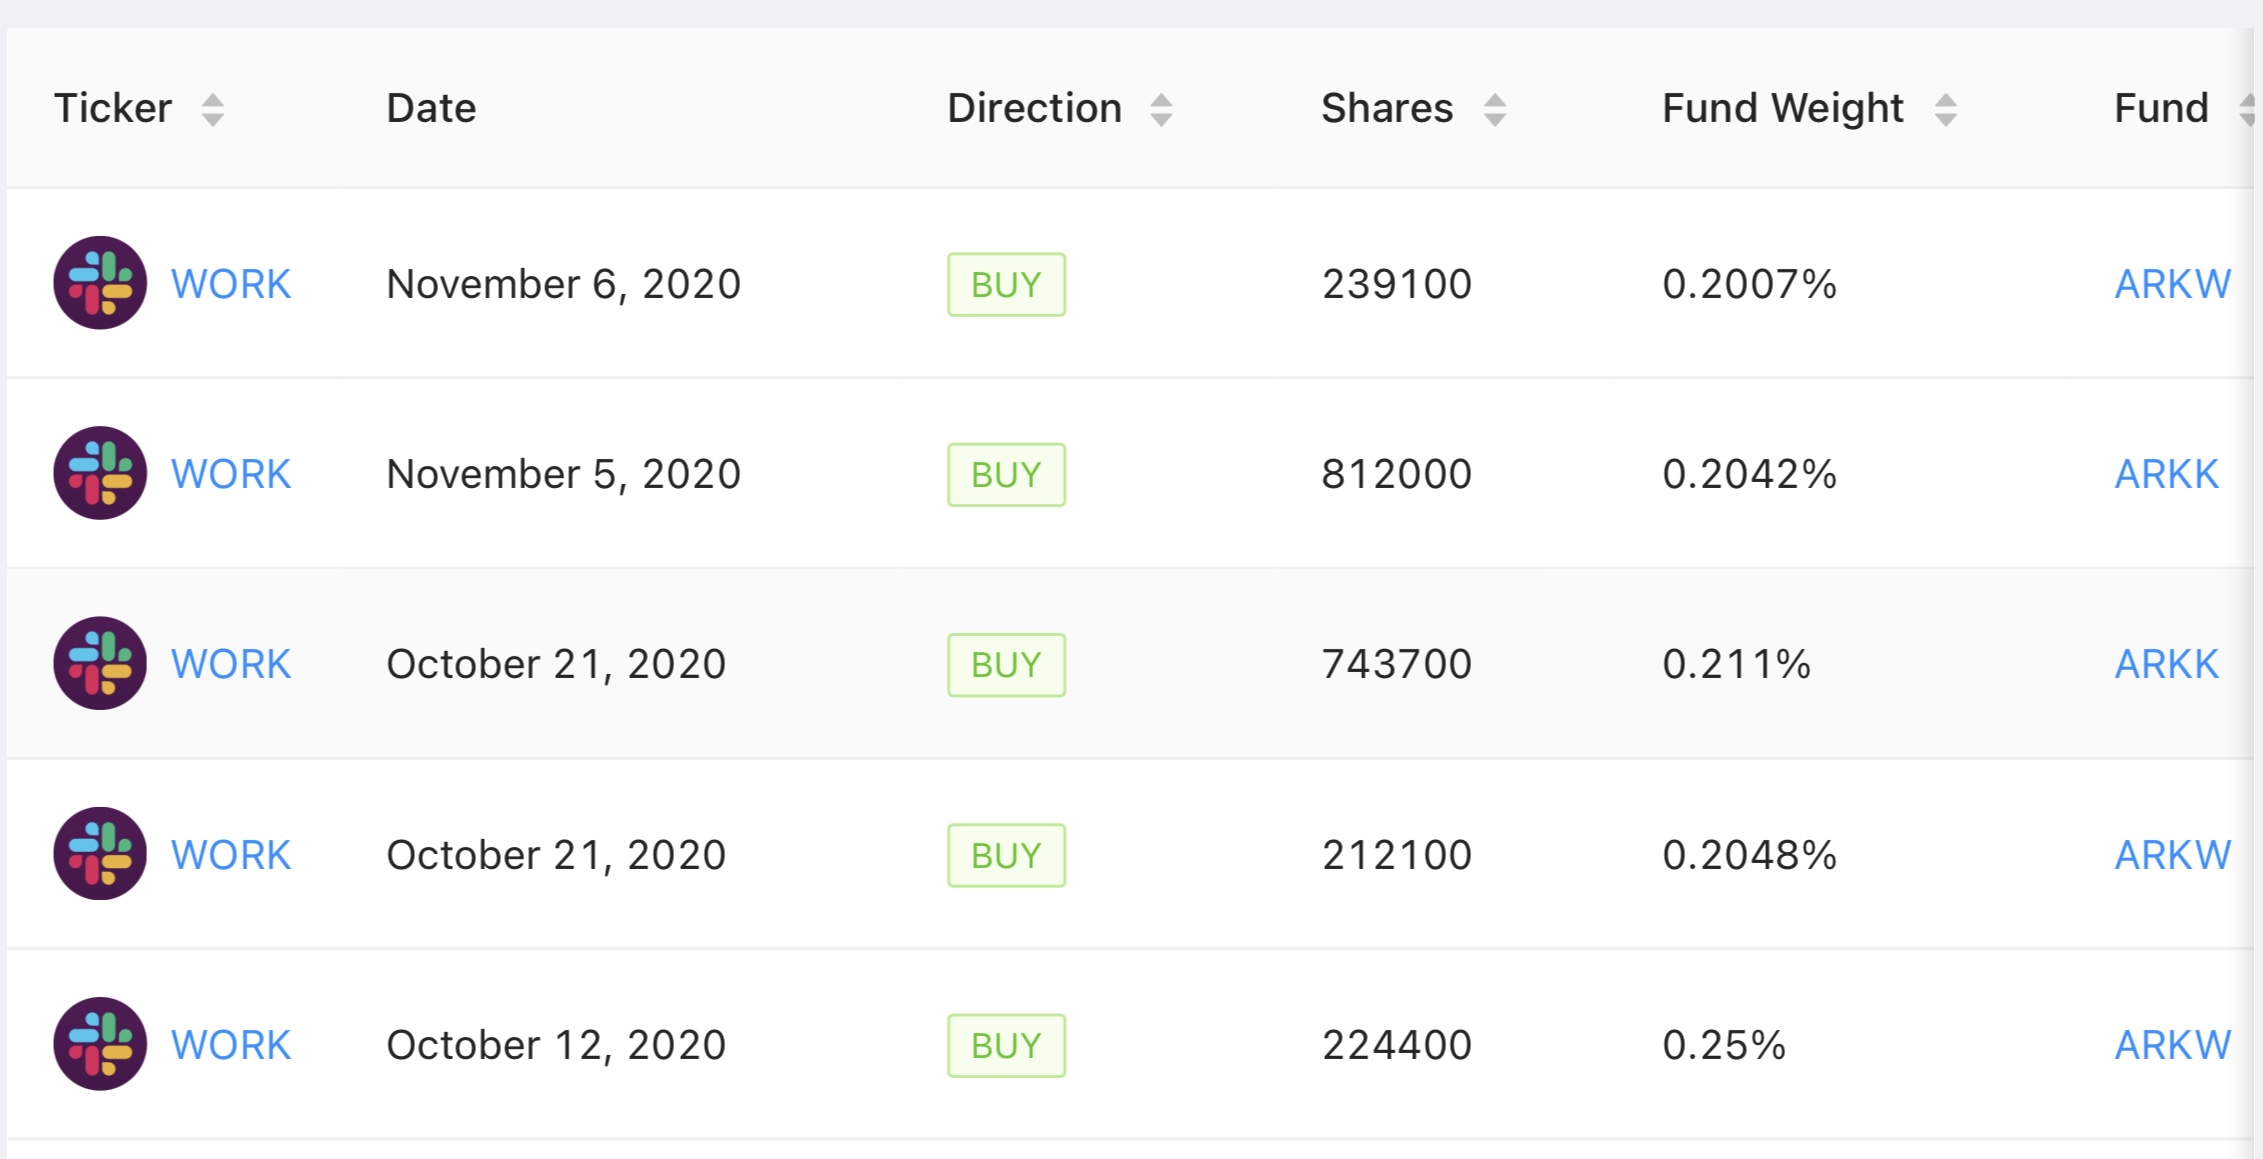Sort table by Shares column arrows
Screen dimensions: 2263x1159
click(x=1495, y=109)
